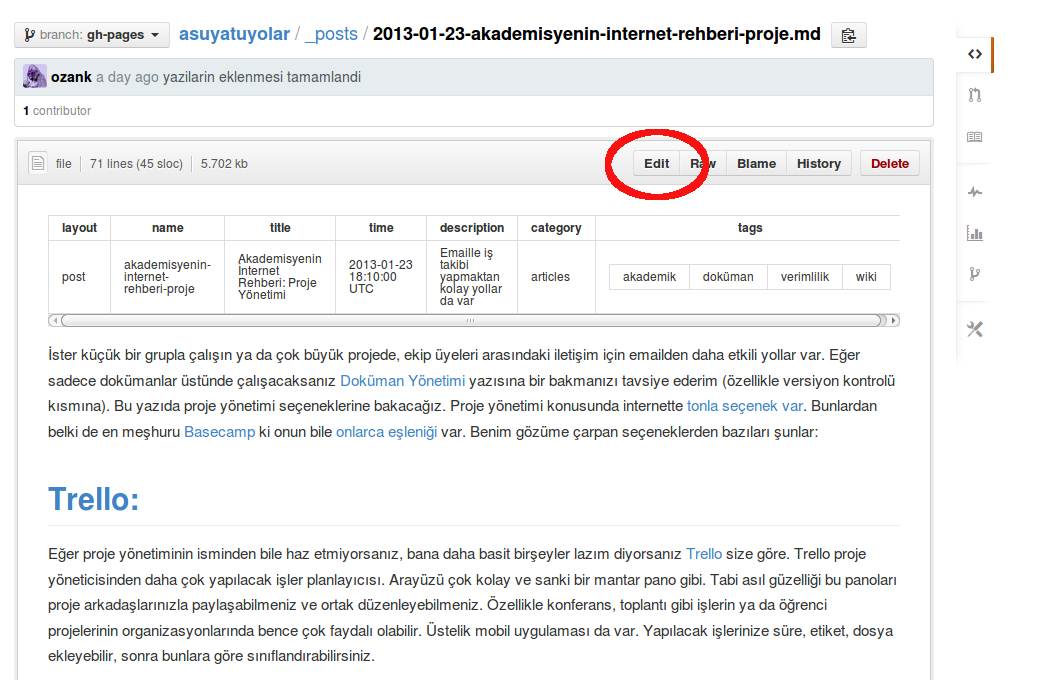Open repository Settings tools icon

(975, 329)
